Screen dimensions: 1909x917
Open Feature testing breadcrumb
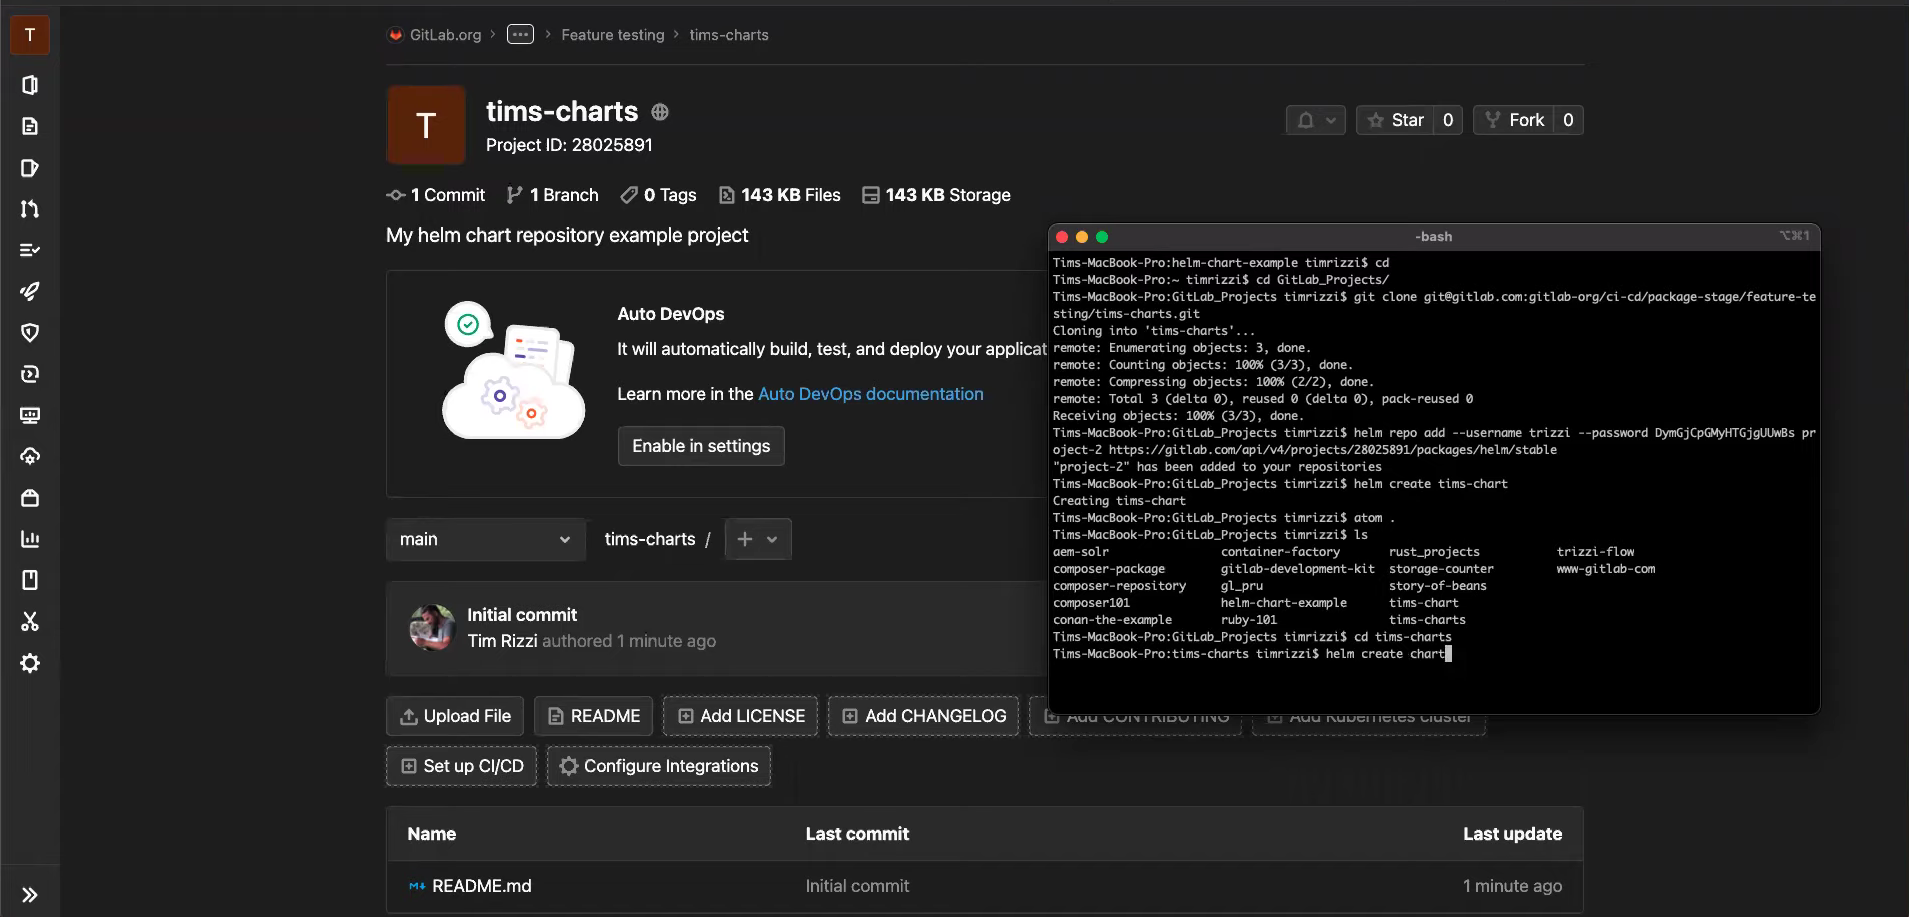[x=613, y=35]
